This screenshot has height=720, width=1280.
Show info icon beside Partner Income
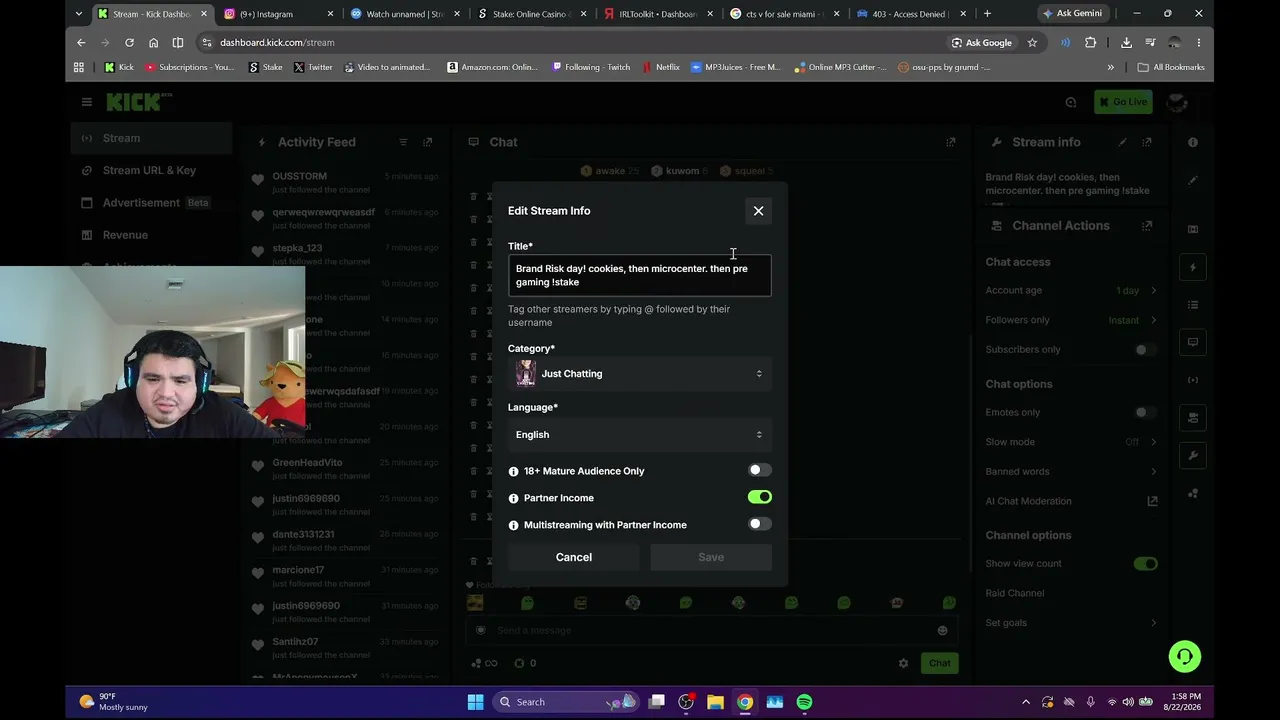pos(513,498)
